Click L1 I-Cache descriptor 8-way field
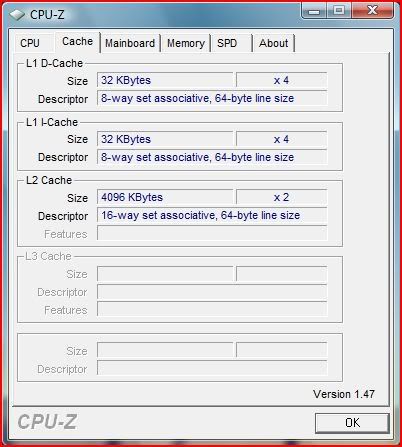 pos(212,157)
